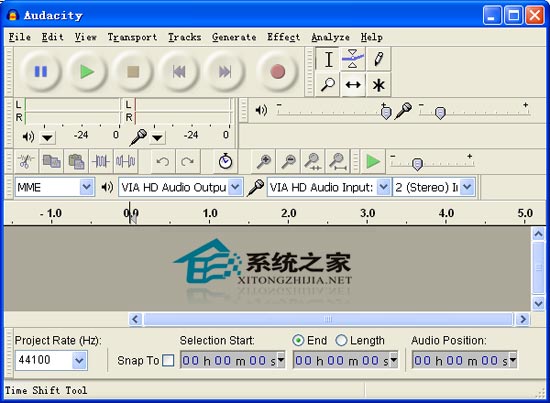Skip to start of the project

pos(179,72)
